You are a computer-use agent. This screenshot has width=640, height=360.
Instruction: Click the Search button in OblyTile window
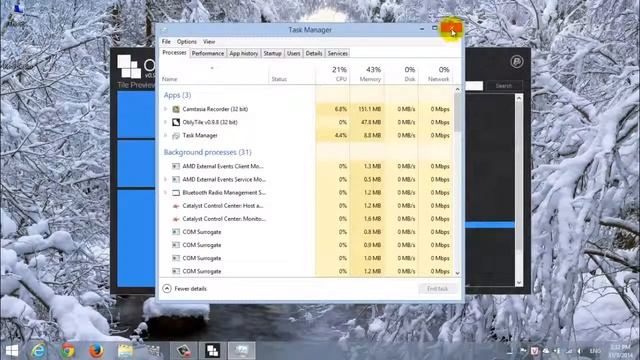pos(504,86)
